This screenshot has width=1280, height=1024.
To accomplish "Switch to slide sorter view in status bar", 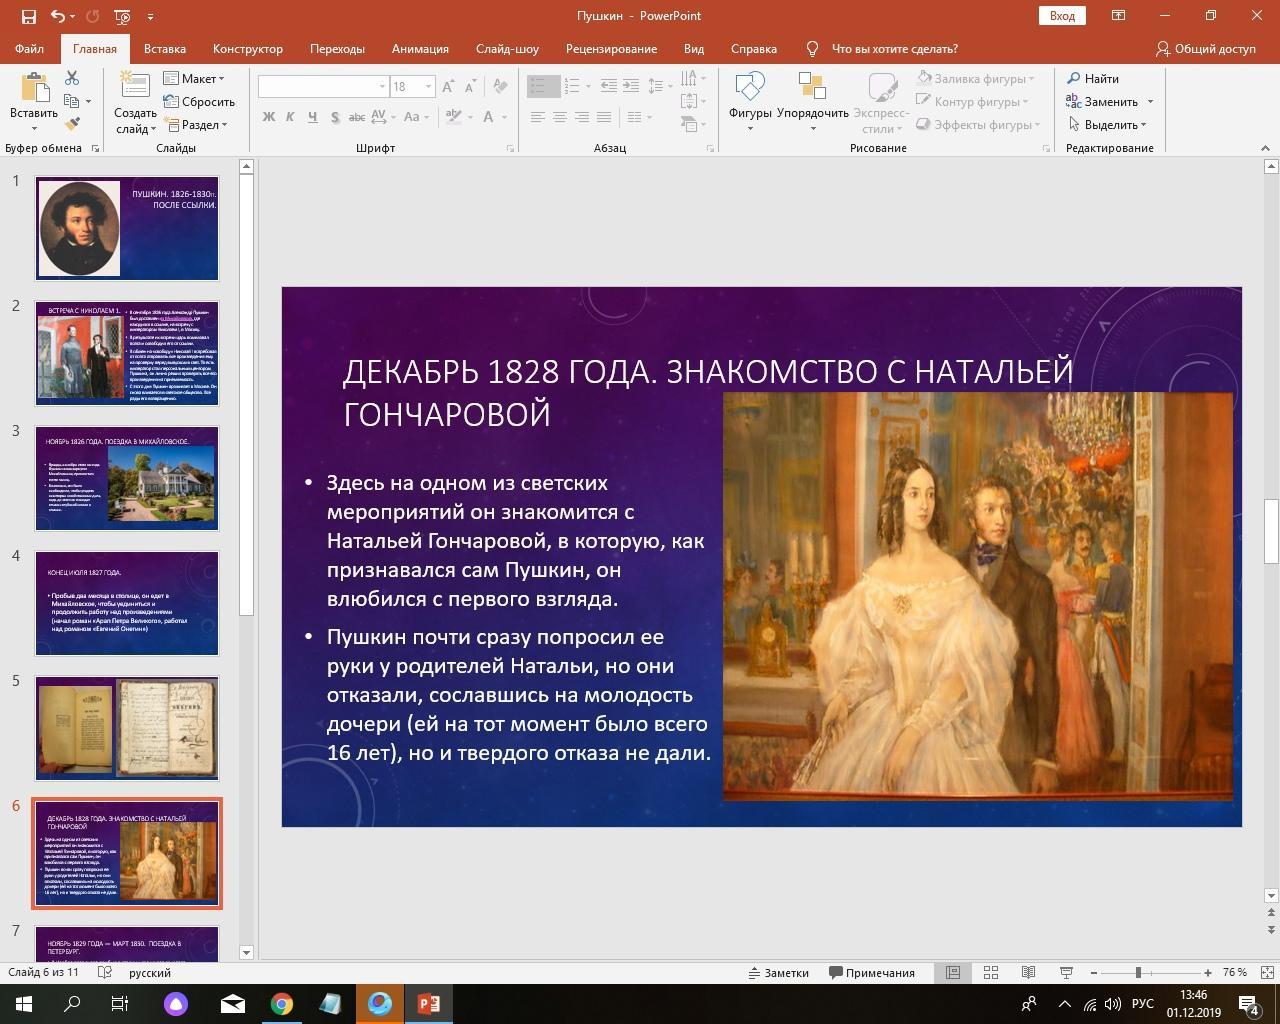I will (x=991, y=972).
